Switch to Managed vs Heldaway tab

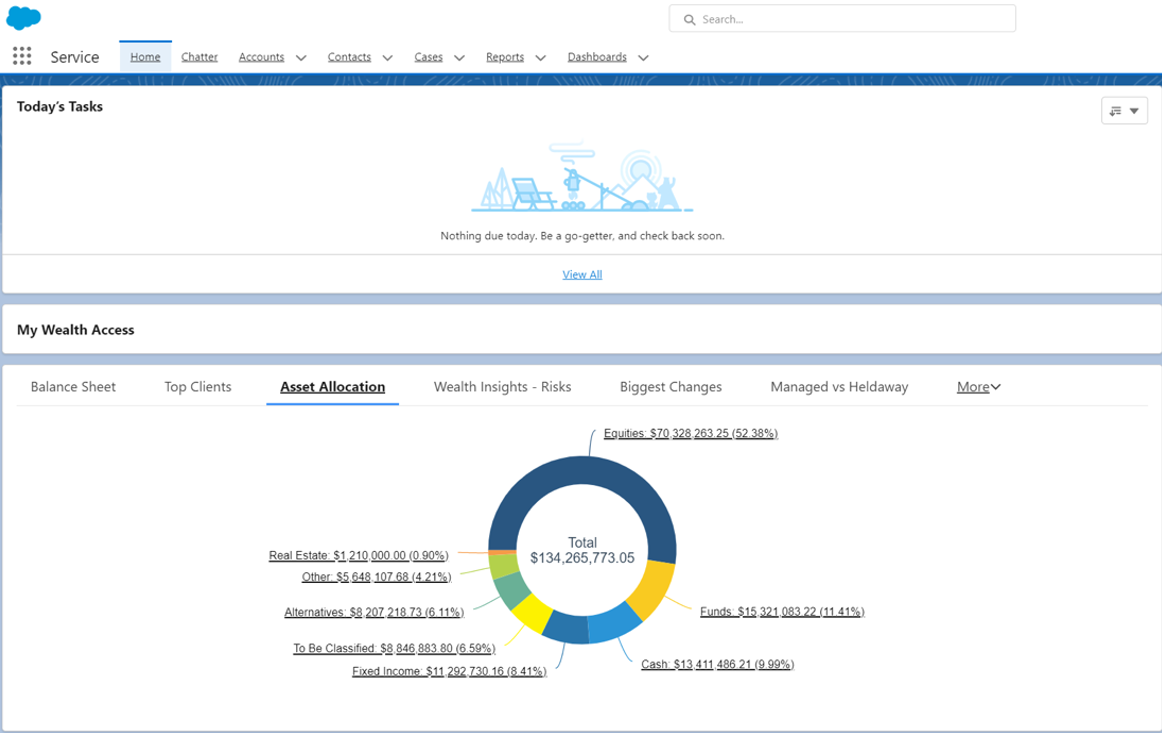(839, 387)
